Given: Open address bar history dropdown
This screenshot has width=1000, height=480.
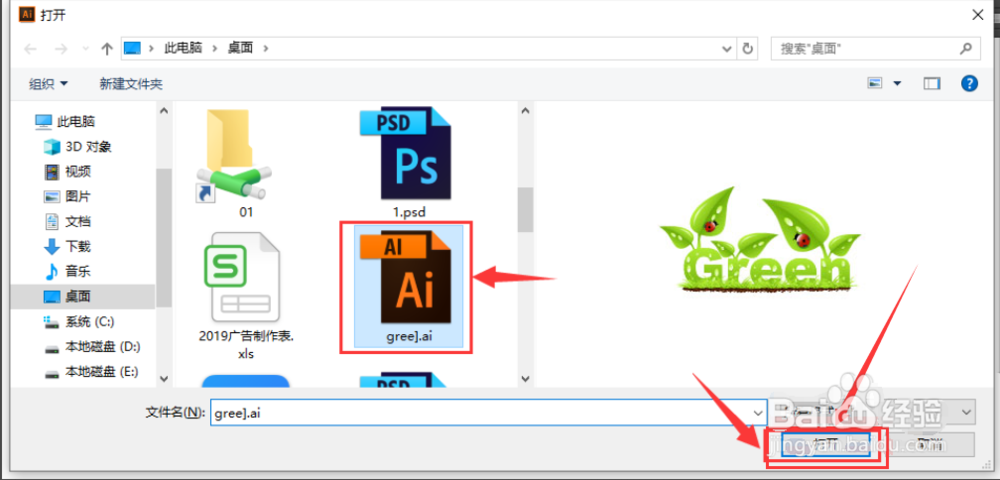Looking at the screenshot, I should coord(726,48).
